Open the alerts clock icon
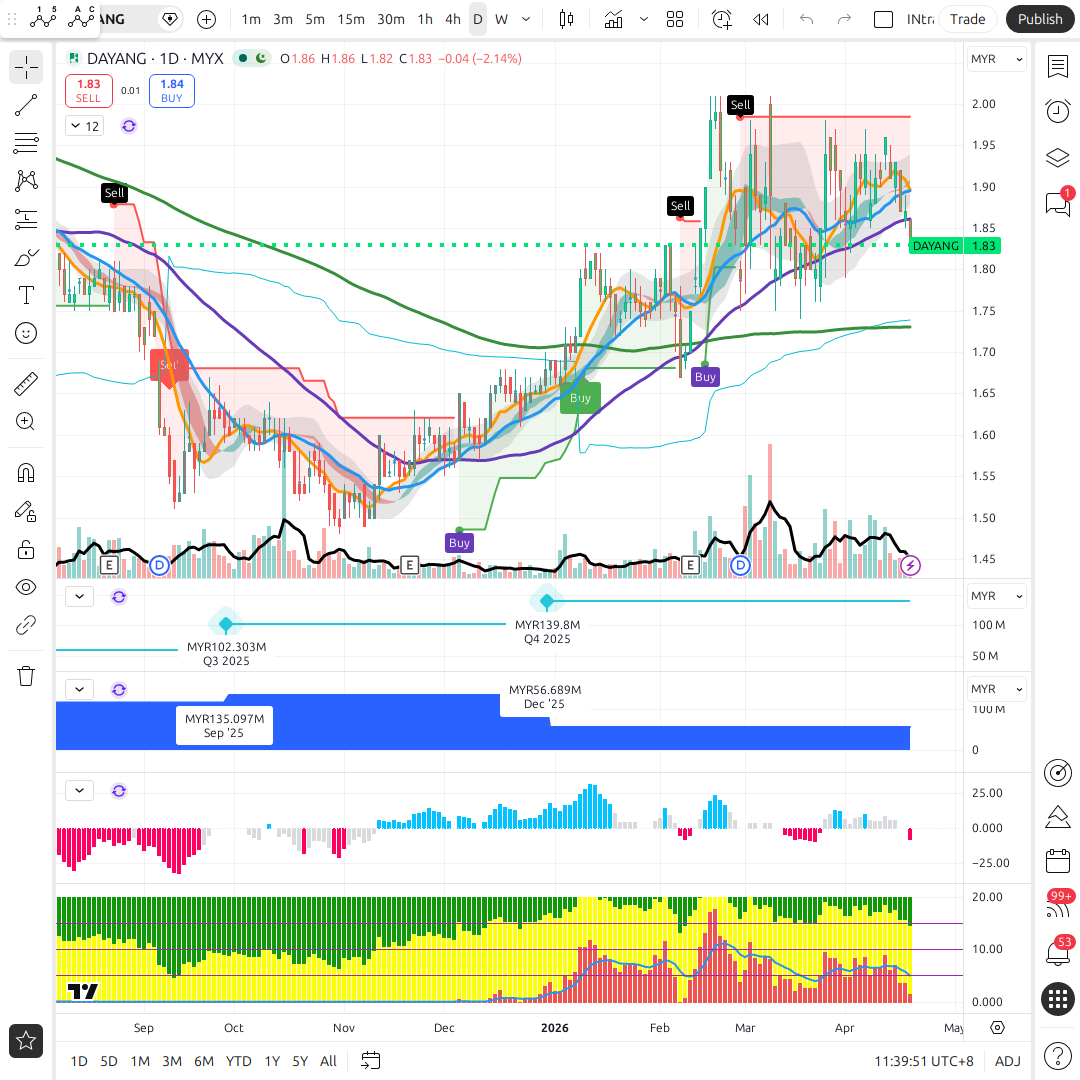This screenshot has width=1080, height=1080. click(1057, 111)
